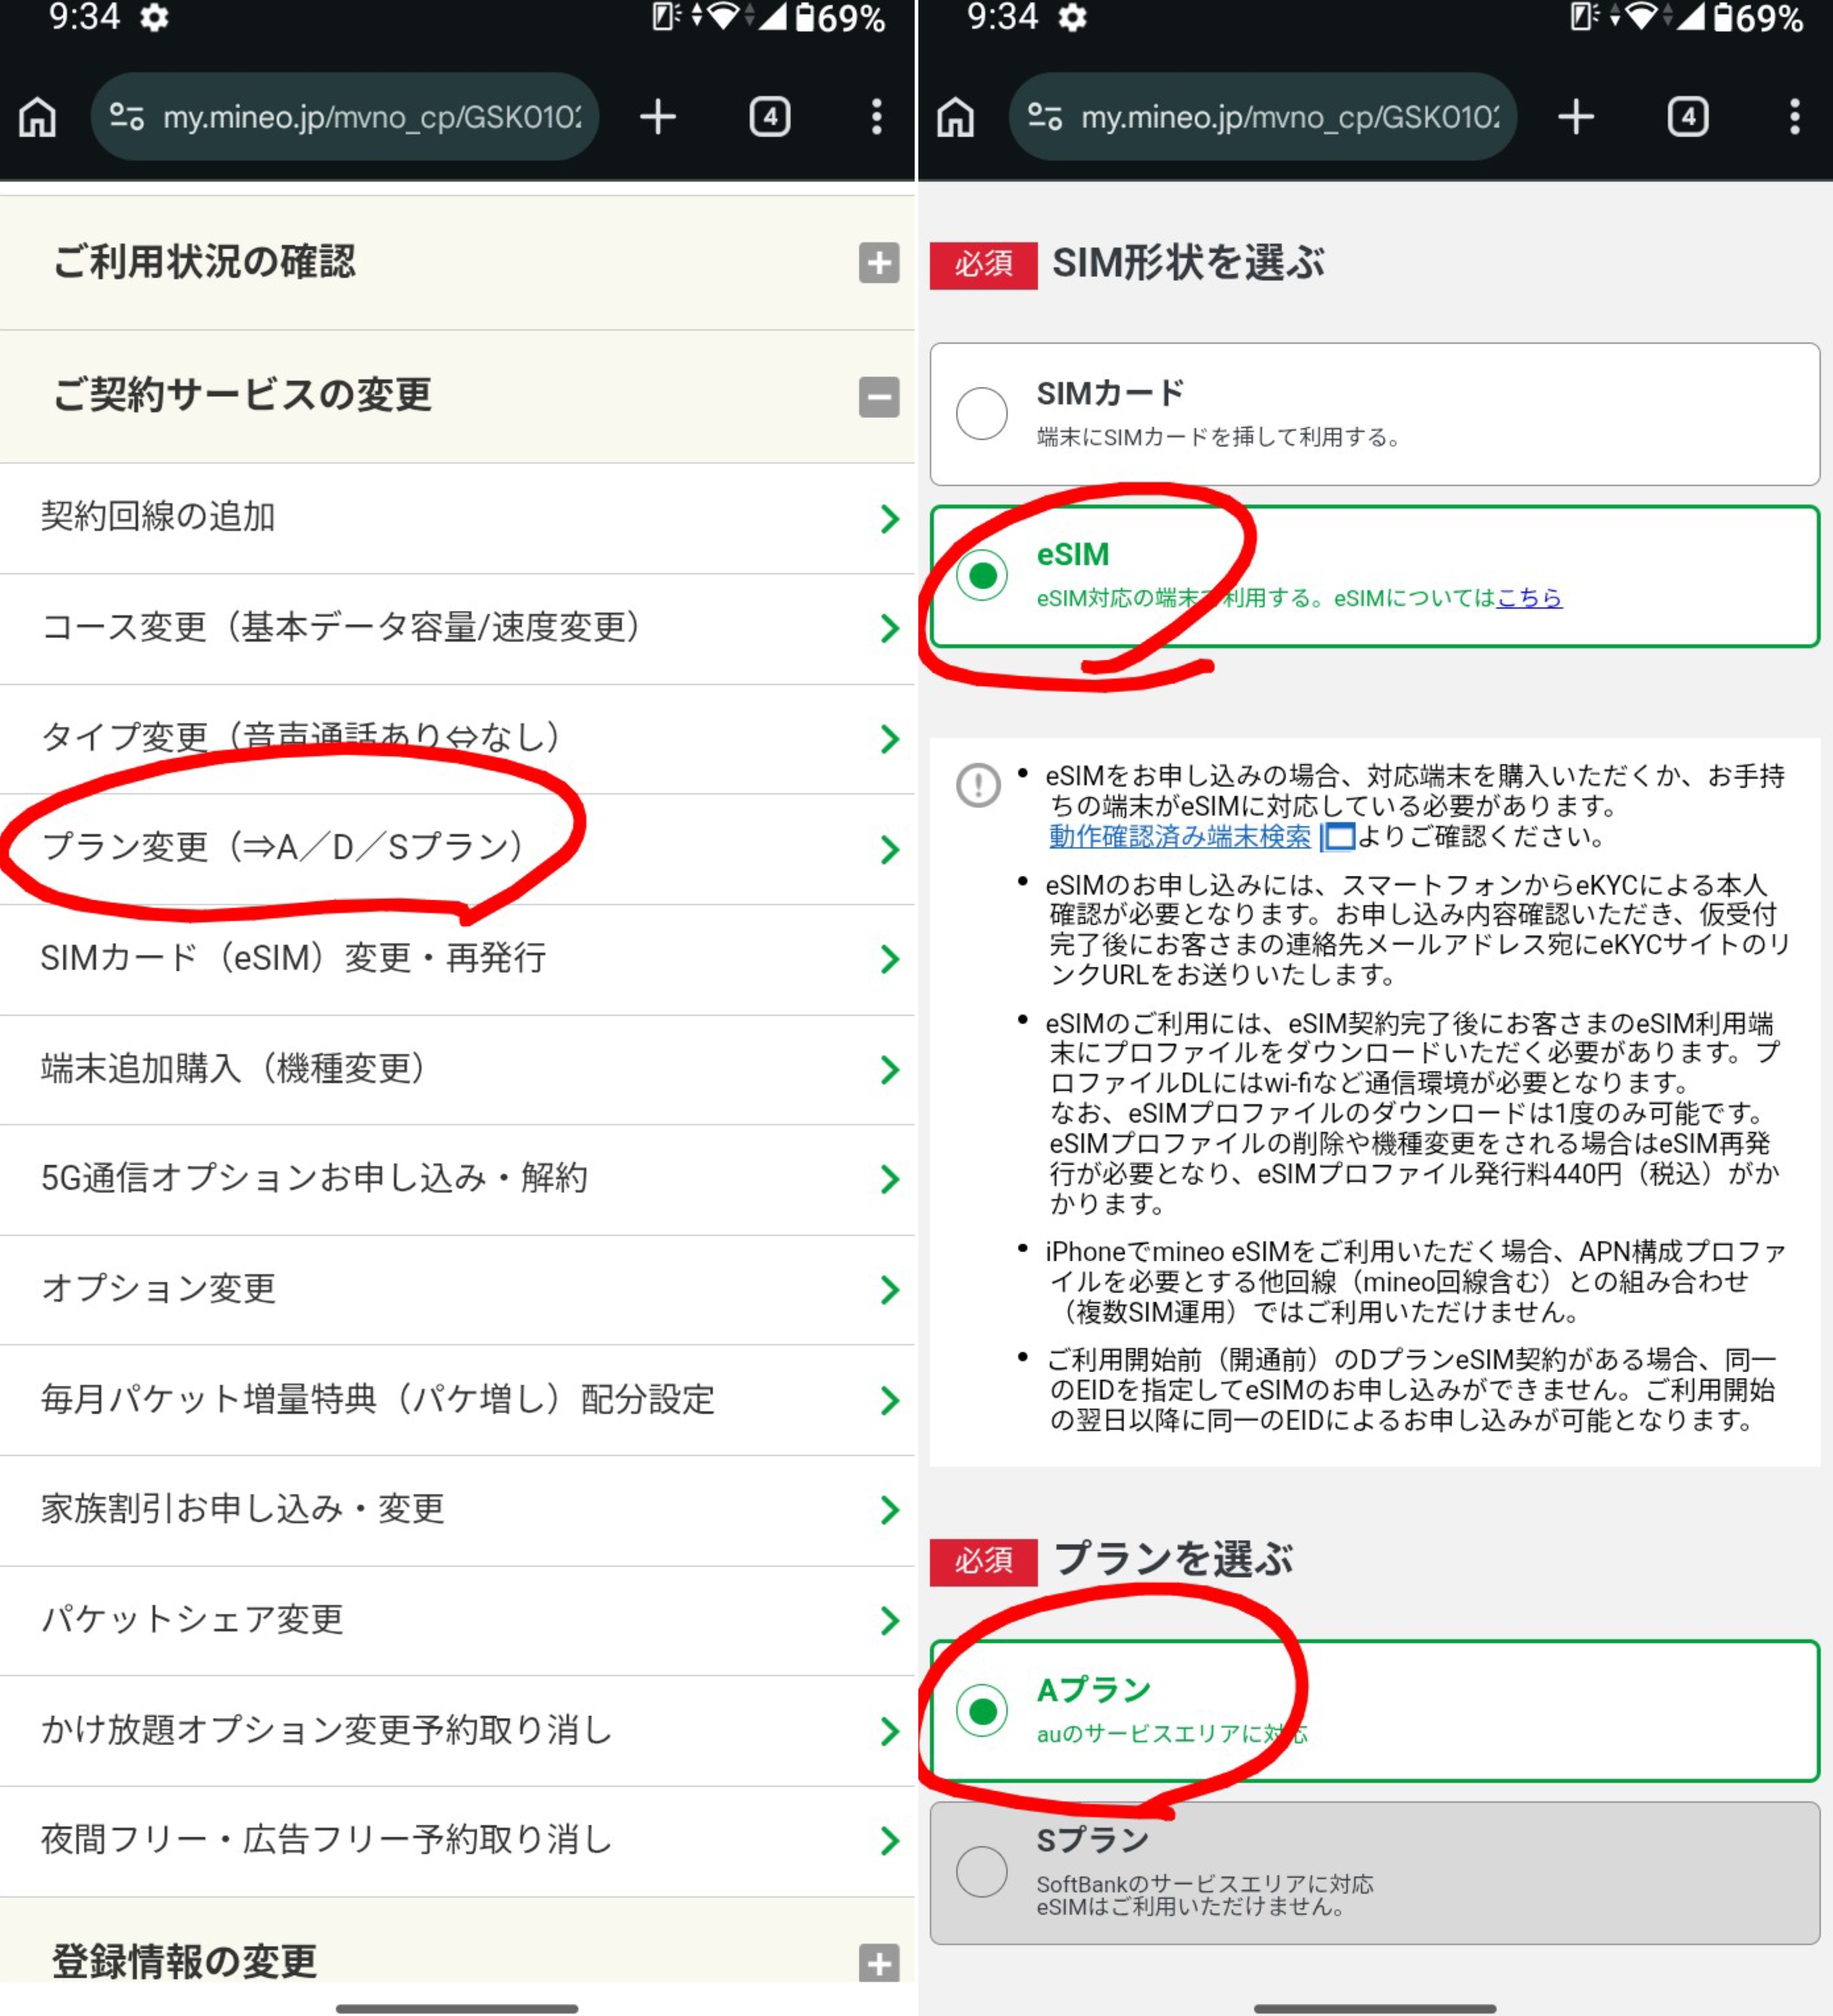1833x2016 pixels.
Task: Choose the Aプラン radio option
Action: click(982, 1710)
